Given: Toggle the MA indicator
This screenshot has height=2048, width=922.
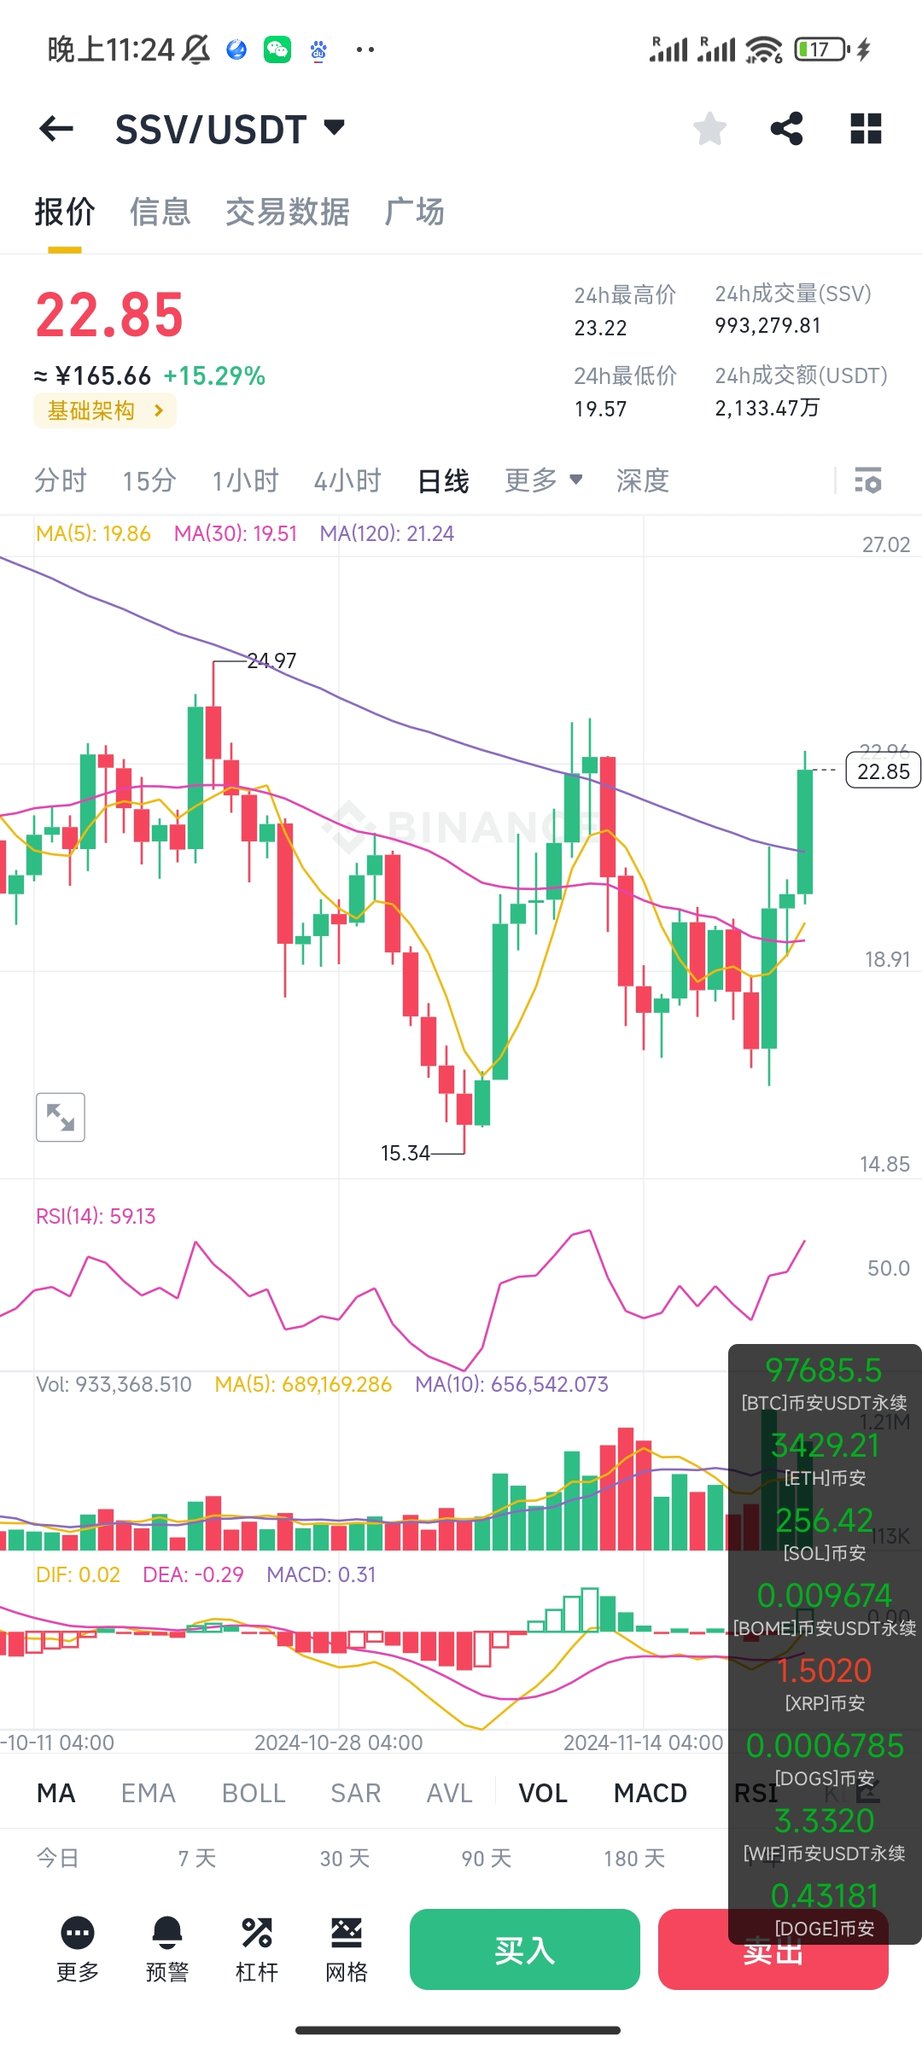Looking at the screenshot, I should click(56, 1793).
